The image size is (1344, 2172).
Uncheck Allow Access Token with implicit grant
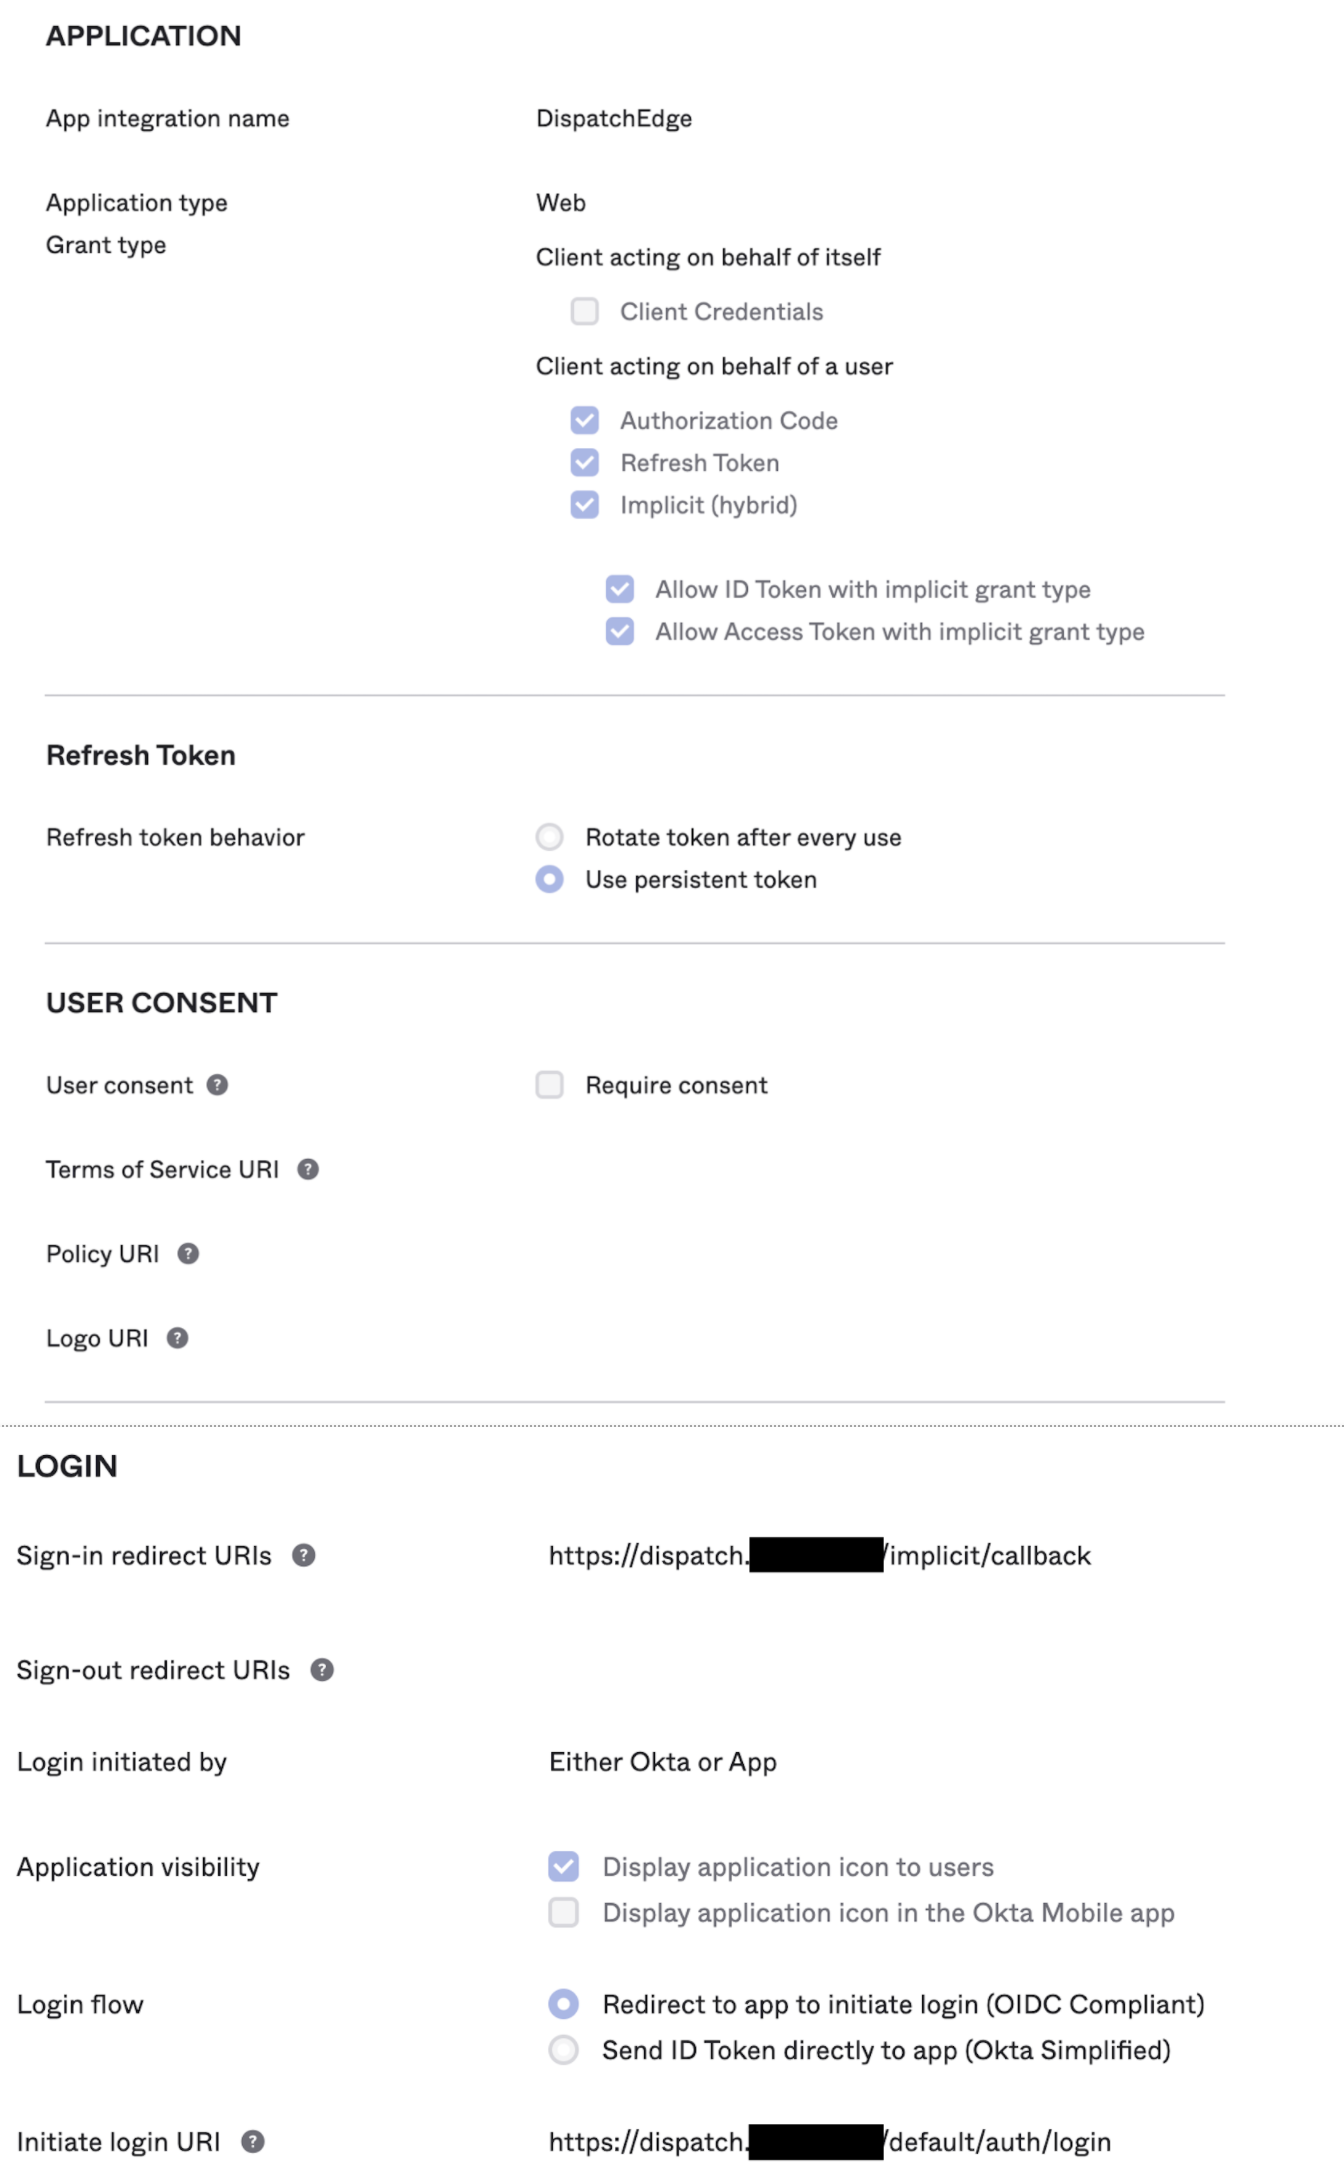coord(619,631)
